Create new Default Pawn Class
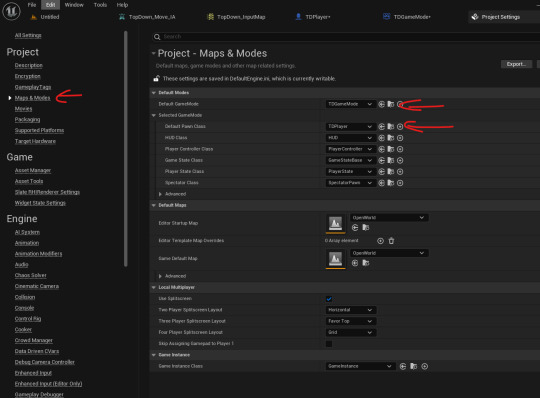The width and height of the screenshot is (540, 398). tap(400, 127)
